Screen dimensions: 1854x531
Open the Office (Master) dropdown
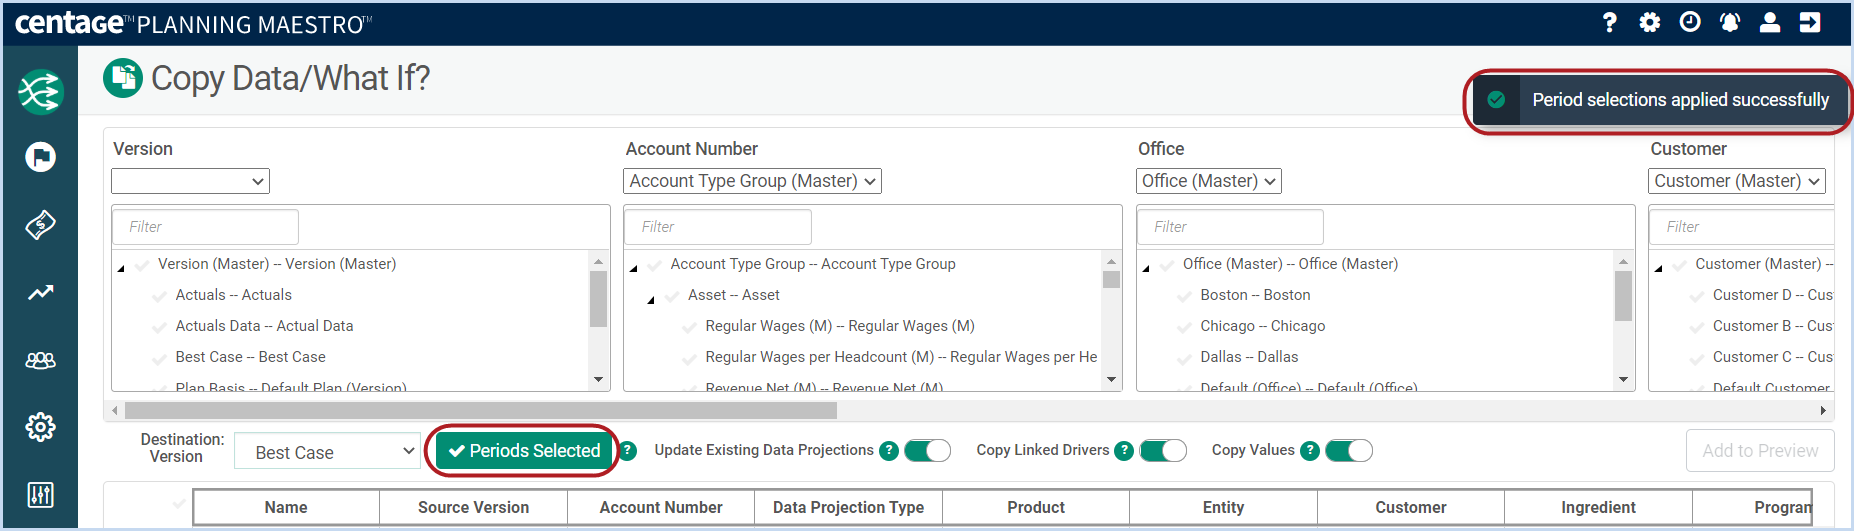(x=1208, y=181)
